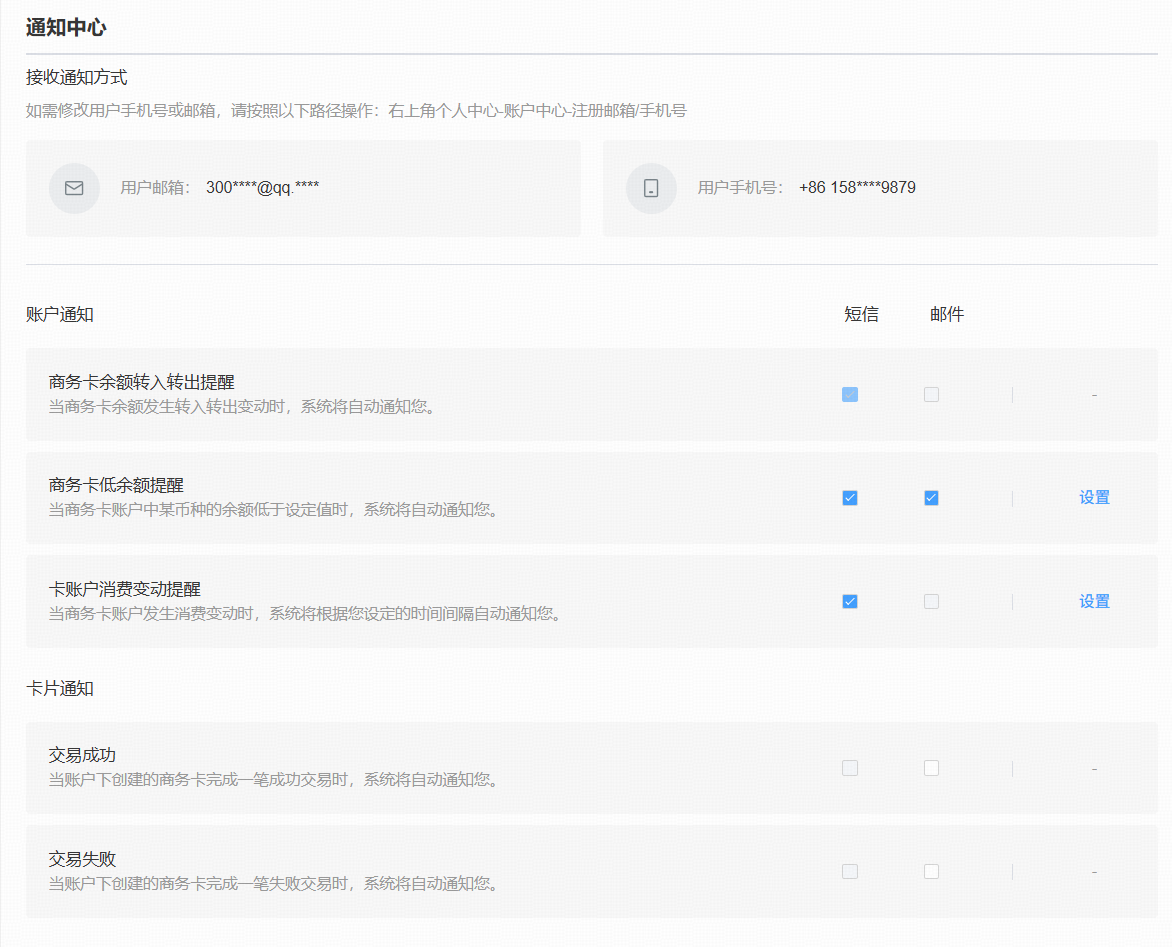Open 设置 for 商务卡低余额提醒
Screen dimensions: 1172x947
tap(1094, 498)
